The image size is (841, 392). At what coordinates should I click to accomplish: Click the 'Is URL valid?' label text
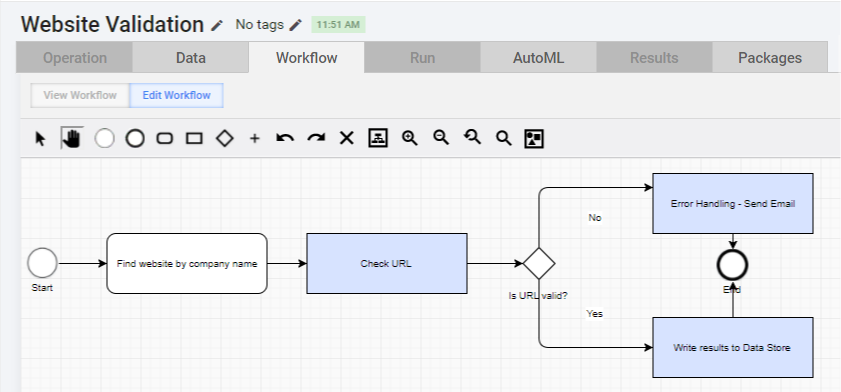click(x=538, y=295)
